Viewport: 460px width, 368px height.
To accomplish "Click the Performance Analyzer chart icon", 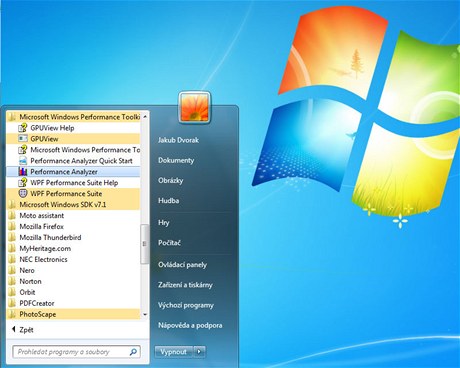I will point(22,172).
